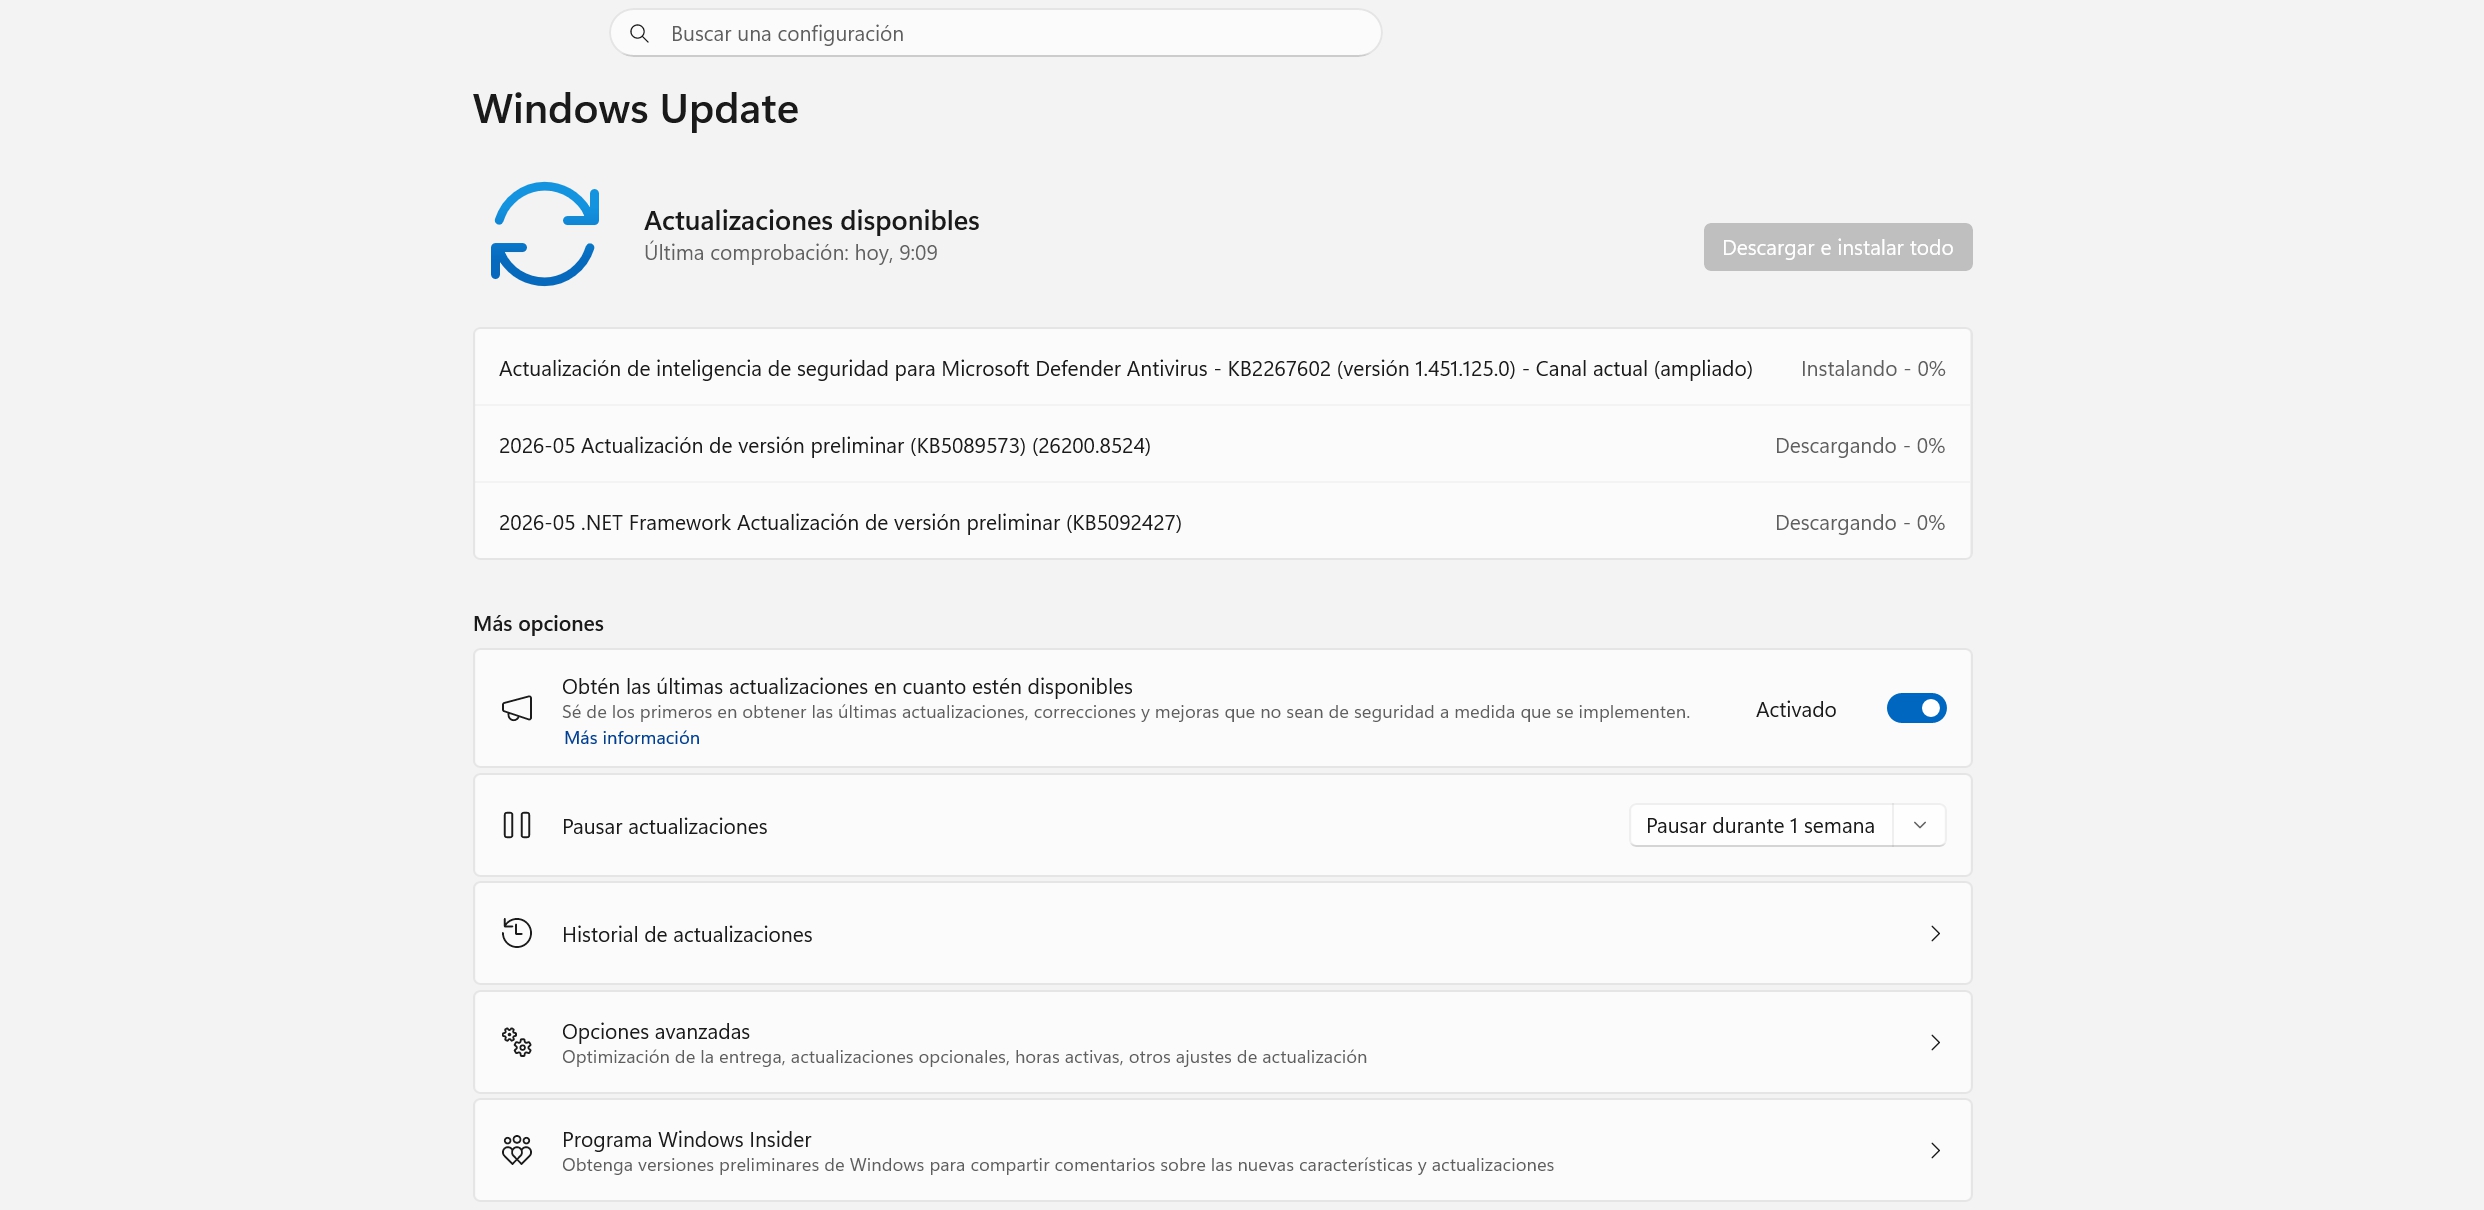The width and height of the screenshot is (2484, 1210).
Task: Turn off the latest updates toggle switch
Action: tap(1916, 709)
